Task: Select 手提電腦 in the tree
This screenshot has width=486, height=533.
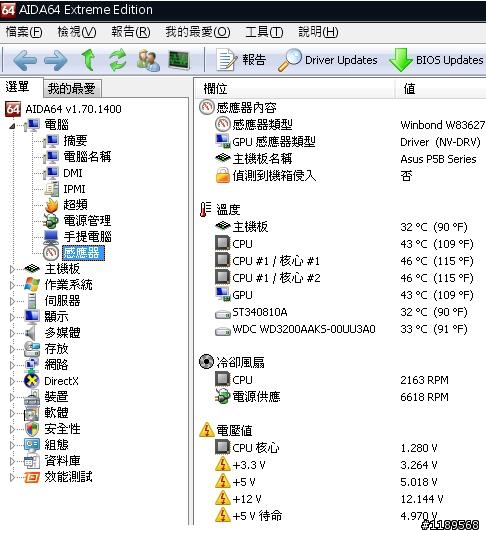Action: (x=87, y=237)
